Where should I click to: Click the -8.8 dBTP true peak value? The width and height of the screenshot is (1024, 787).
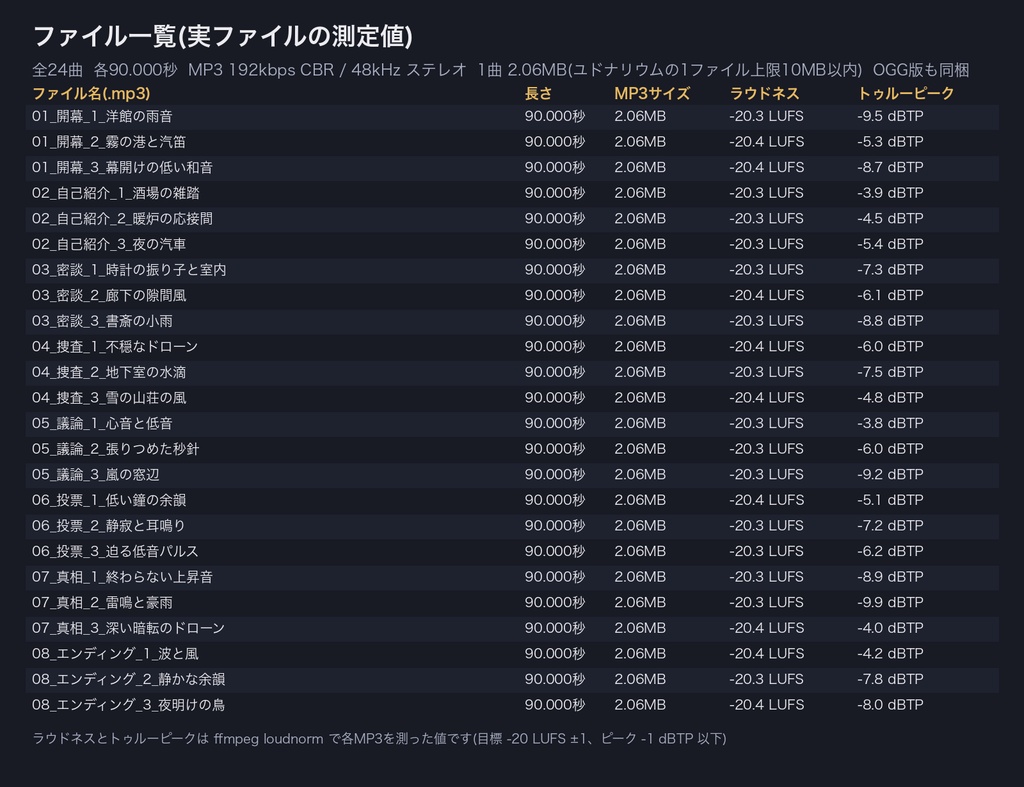(x=890, y=321)
